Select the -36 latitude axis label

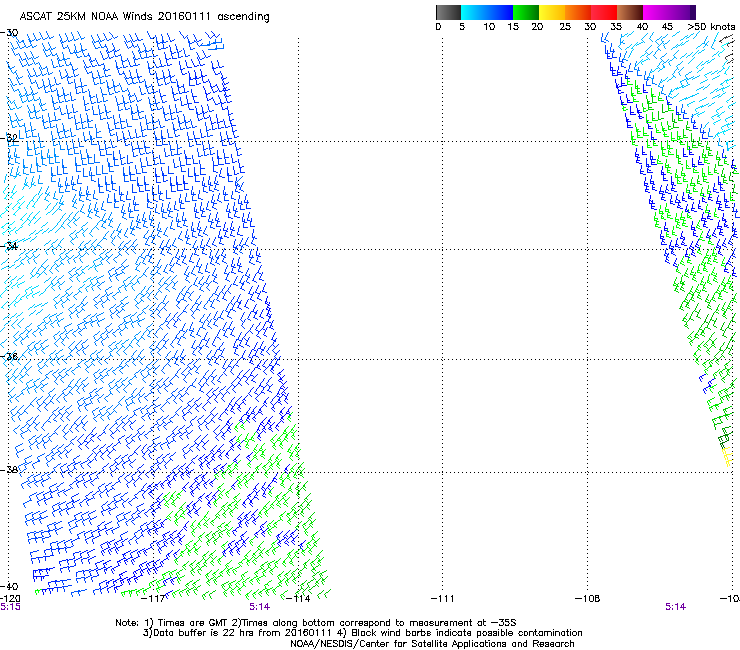point(9,356)
